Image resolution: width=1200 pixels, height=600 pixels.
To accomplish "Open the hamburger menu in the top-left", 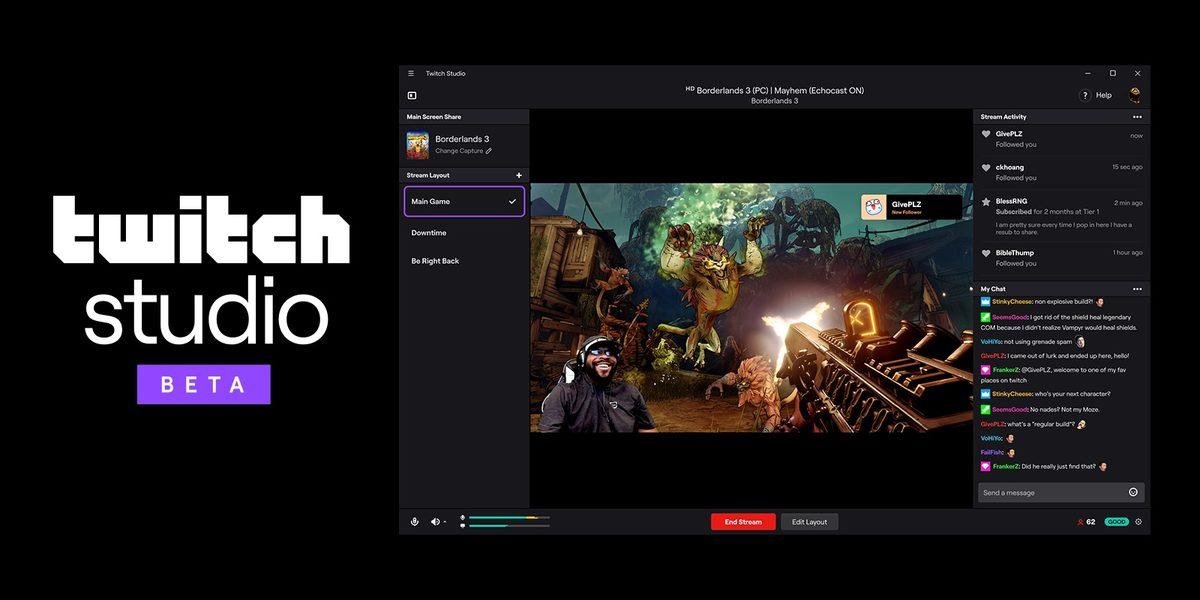I will tap(410, 72).
